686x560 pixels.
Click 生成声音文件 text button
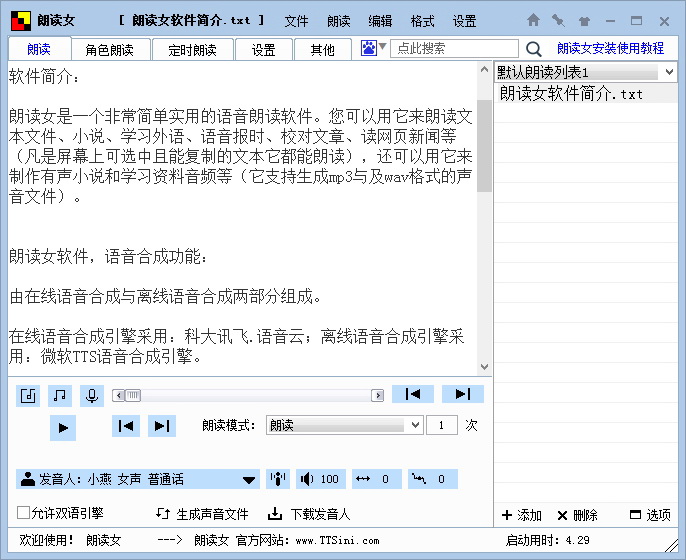pos(213,514)
